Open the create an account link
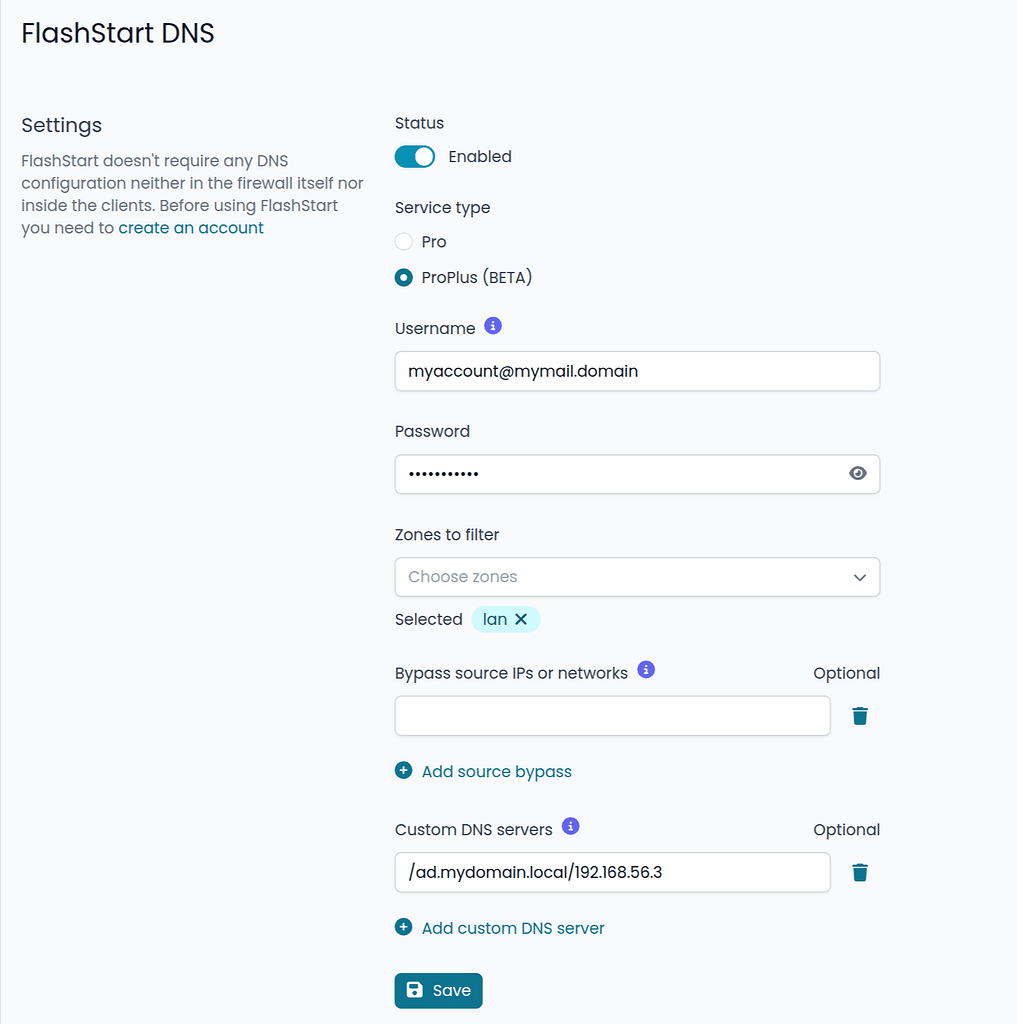 point(190,227)
